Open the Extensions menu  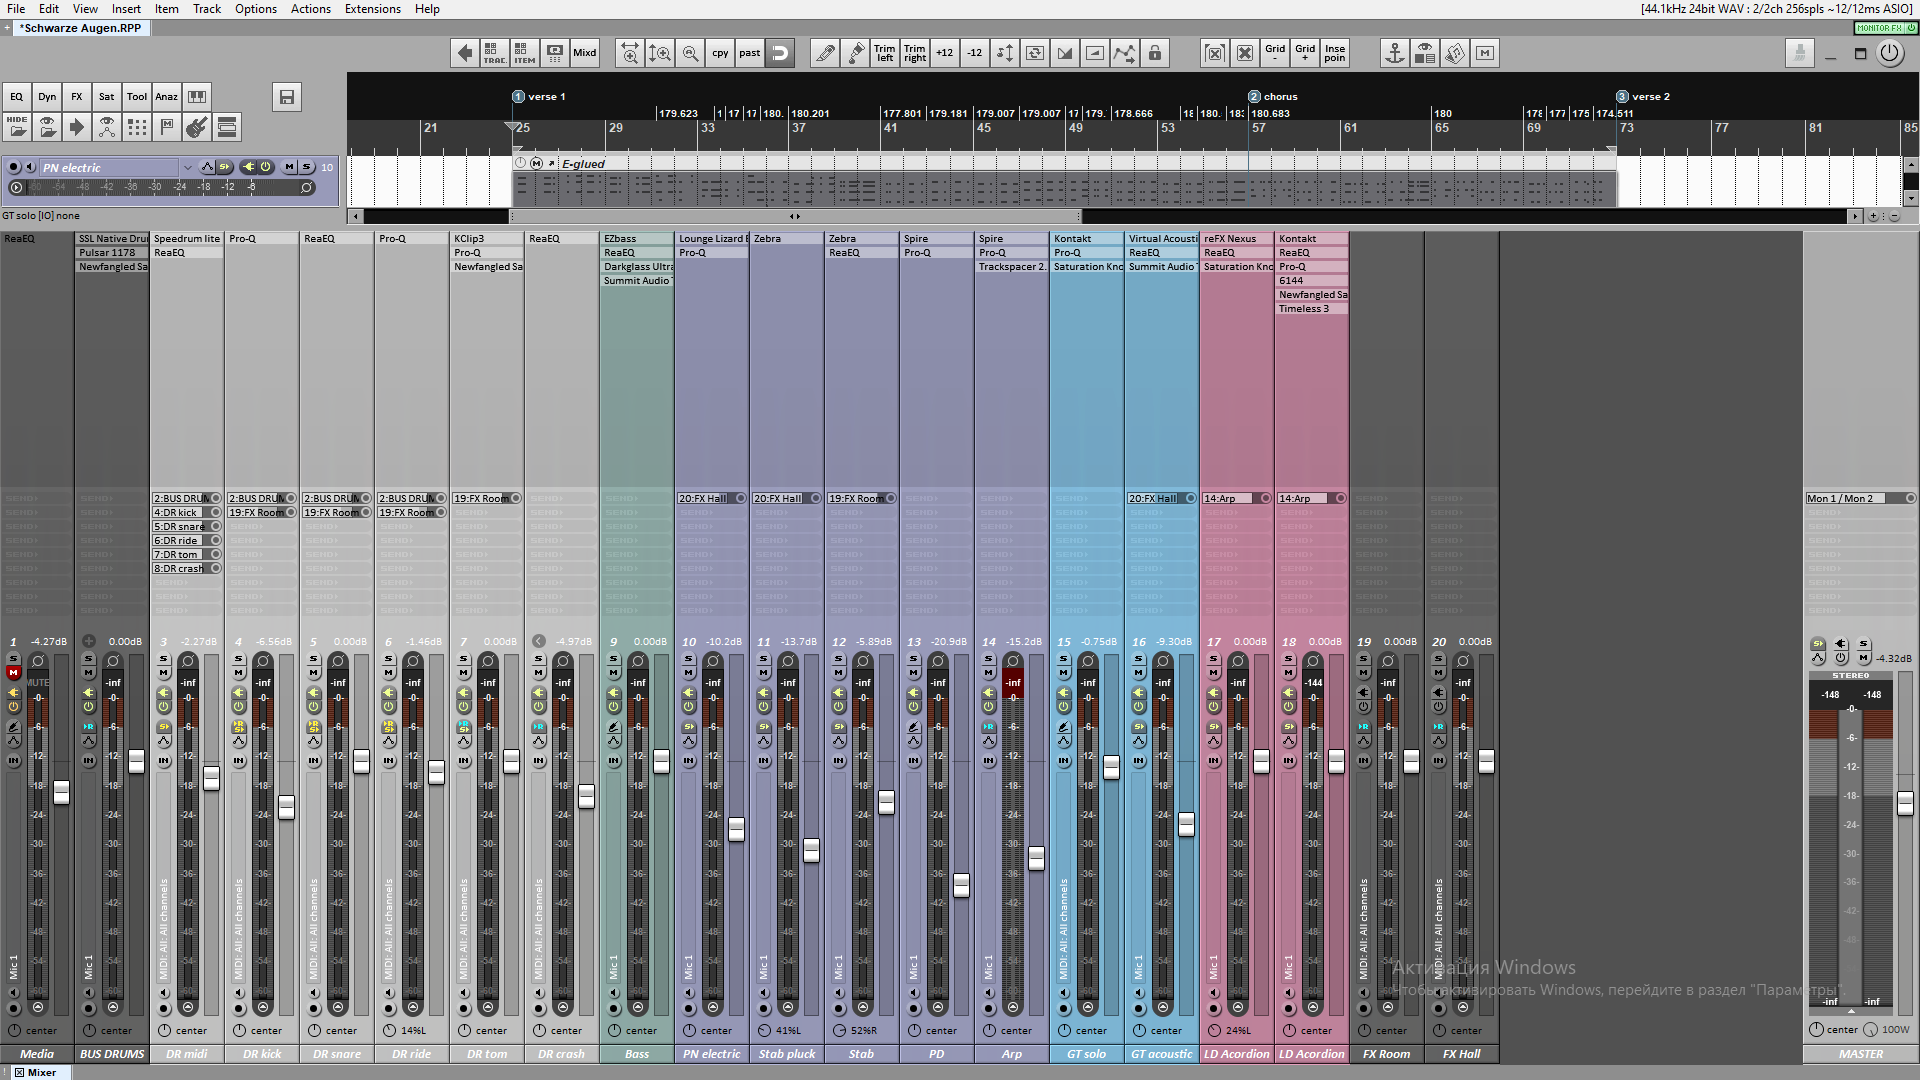[372, 9]
